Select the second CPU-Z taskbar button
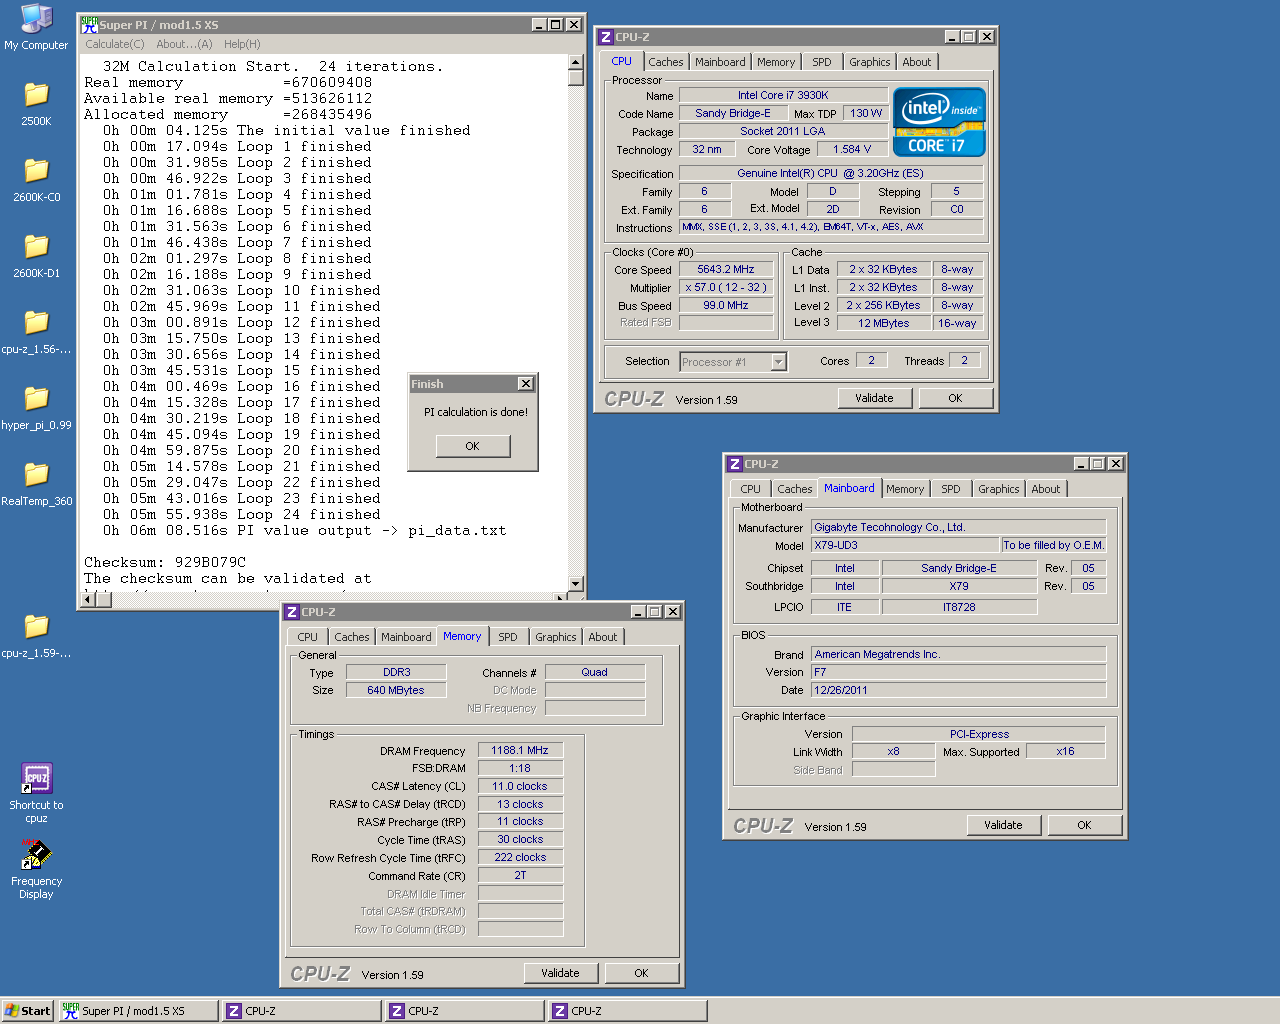The height and width of the screenshot is (1024, 1280). coord(464,1011)
